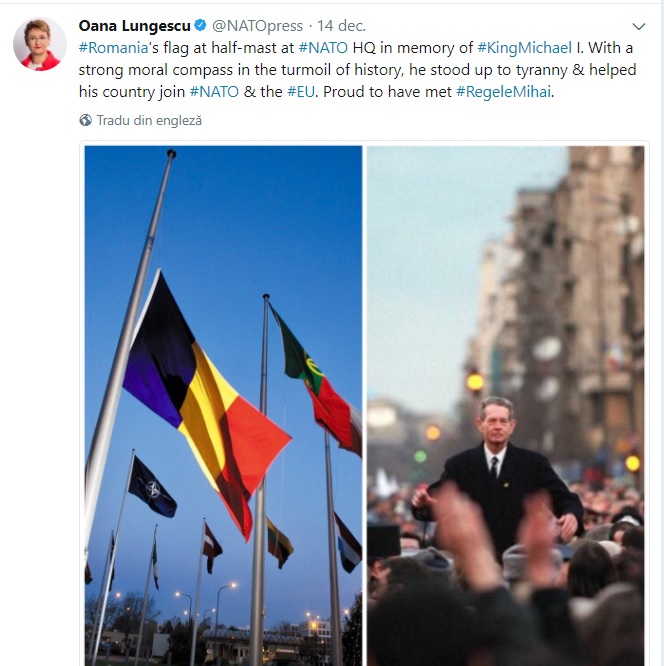Click 'Tradu din engleză' translate link
Image resolution: width=664 pixels, height=666 pixels.
[149, 120]
